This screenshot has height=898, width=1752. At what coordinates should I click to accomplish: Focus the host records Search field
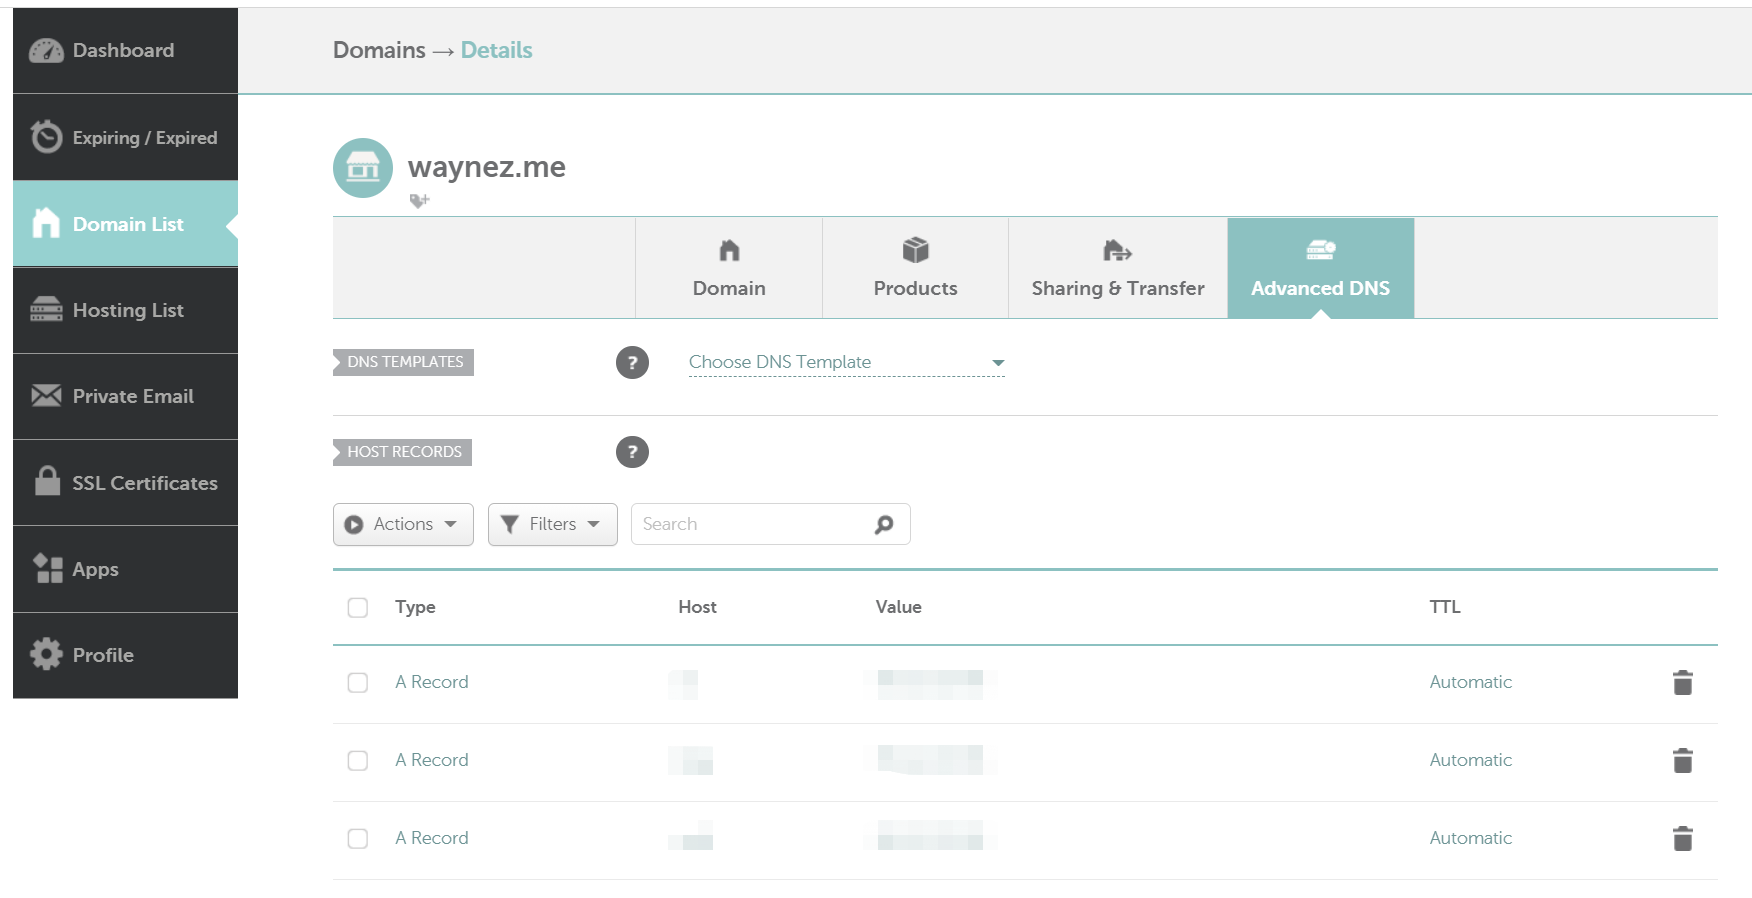tap(750, 525)
